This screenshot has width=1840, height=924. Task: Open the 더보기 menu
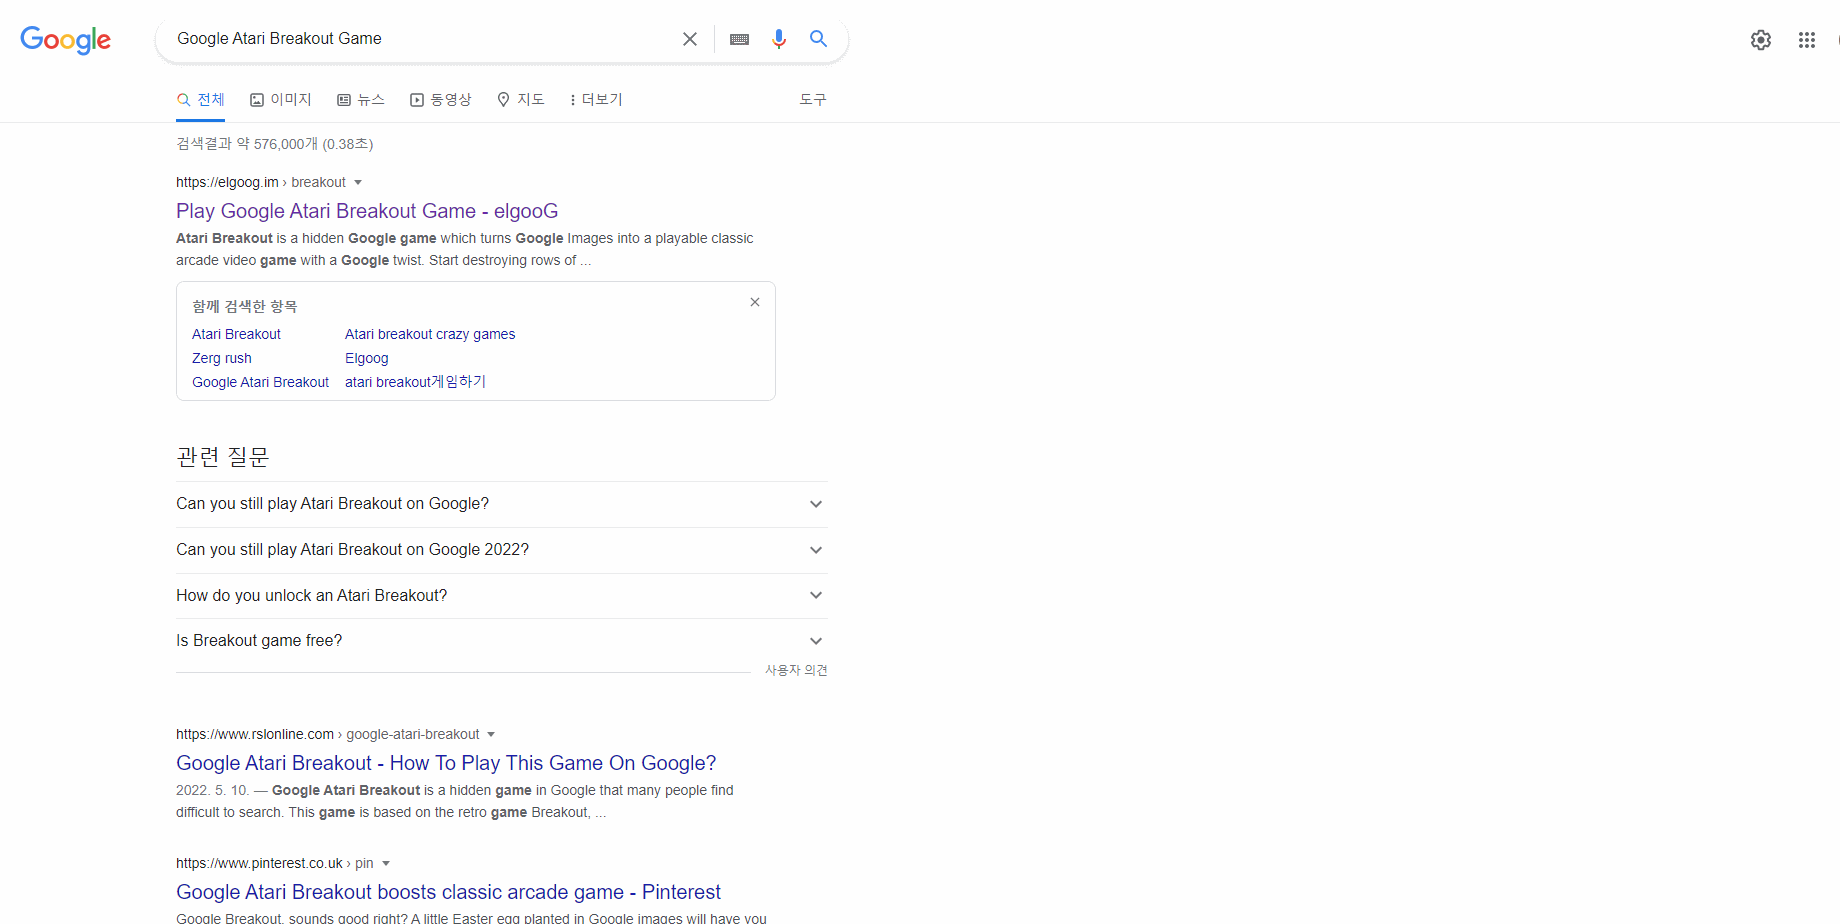596,100
